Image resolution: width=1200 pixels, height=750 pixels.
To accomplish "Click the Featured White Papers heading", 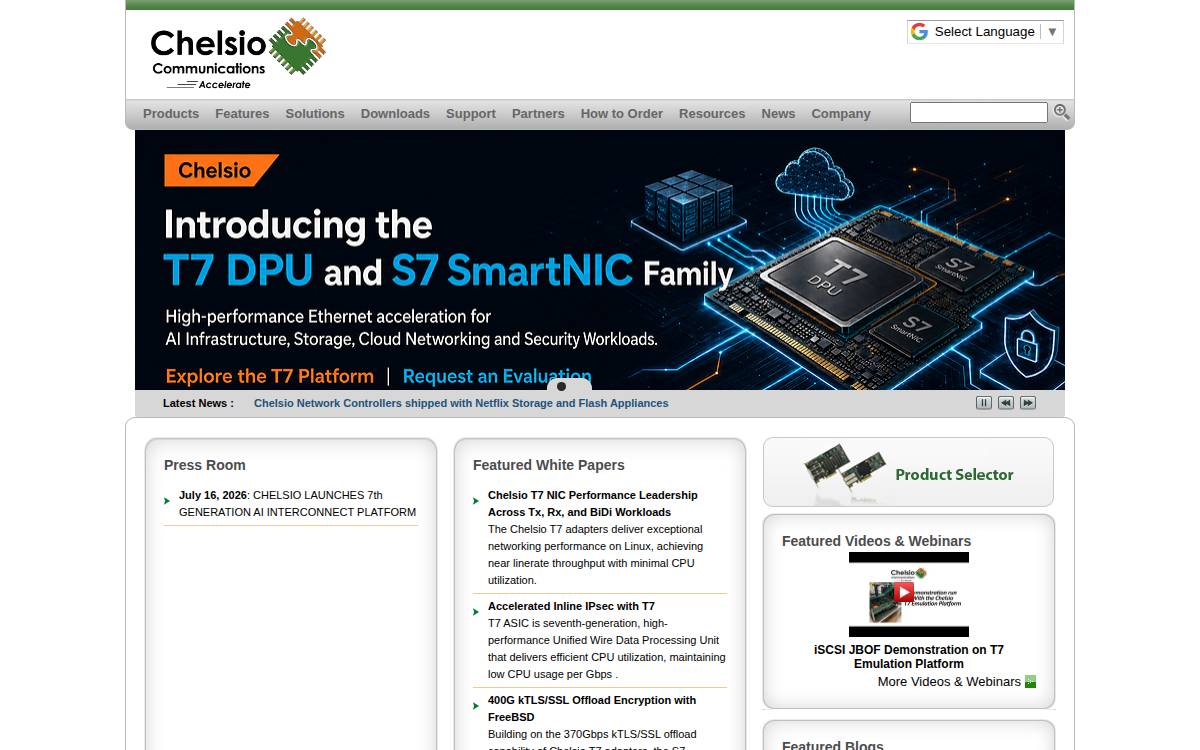I will pyautogui.click(x=549, y=465).
